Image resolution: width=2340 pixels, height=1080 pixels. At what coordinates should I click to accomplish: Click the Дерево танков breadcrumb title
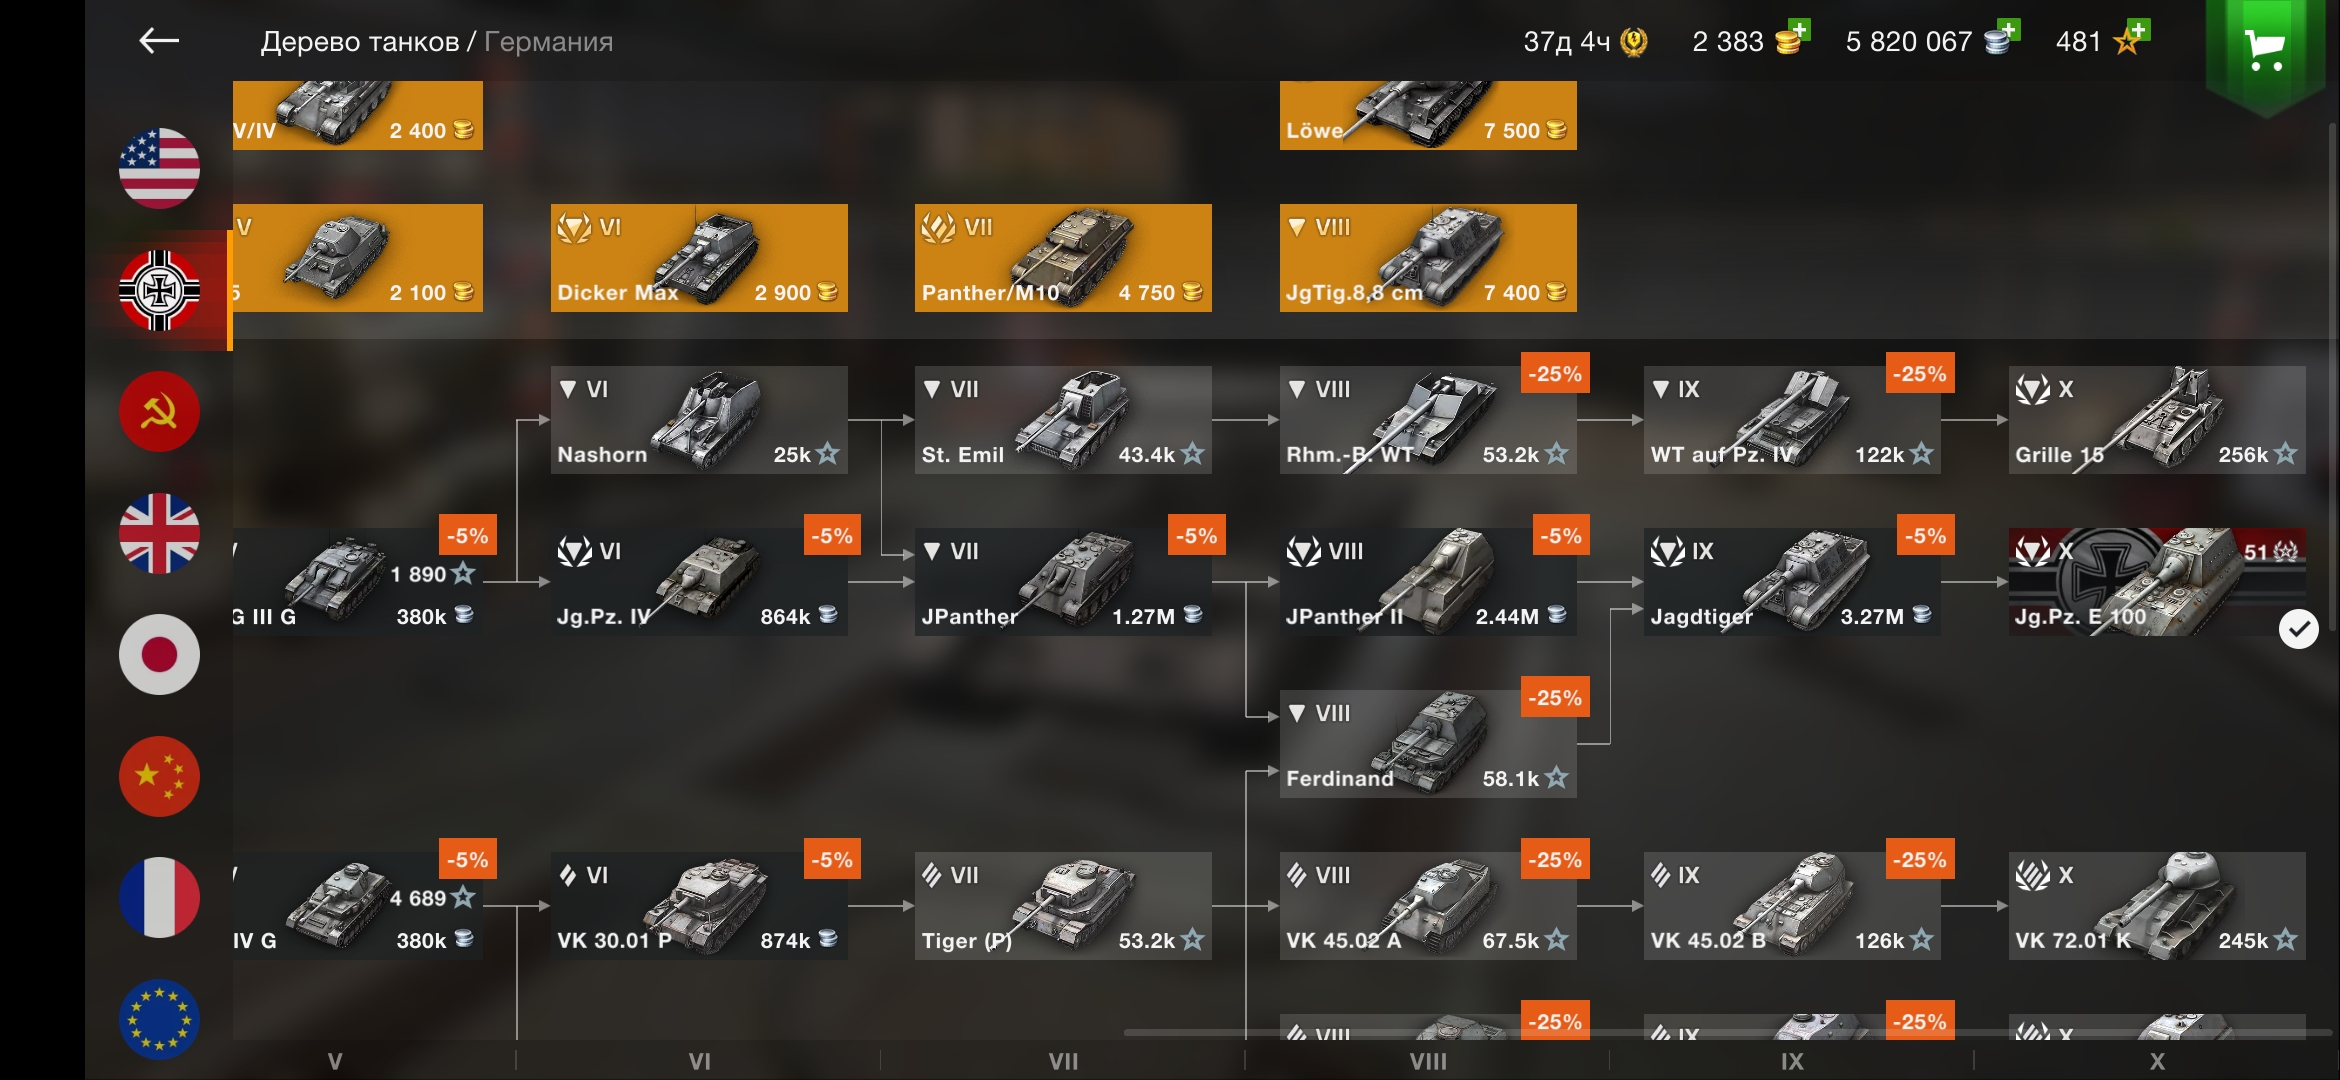pyautogui.click(x=359, y=42)
